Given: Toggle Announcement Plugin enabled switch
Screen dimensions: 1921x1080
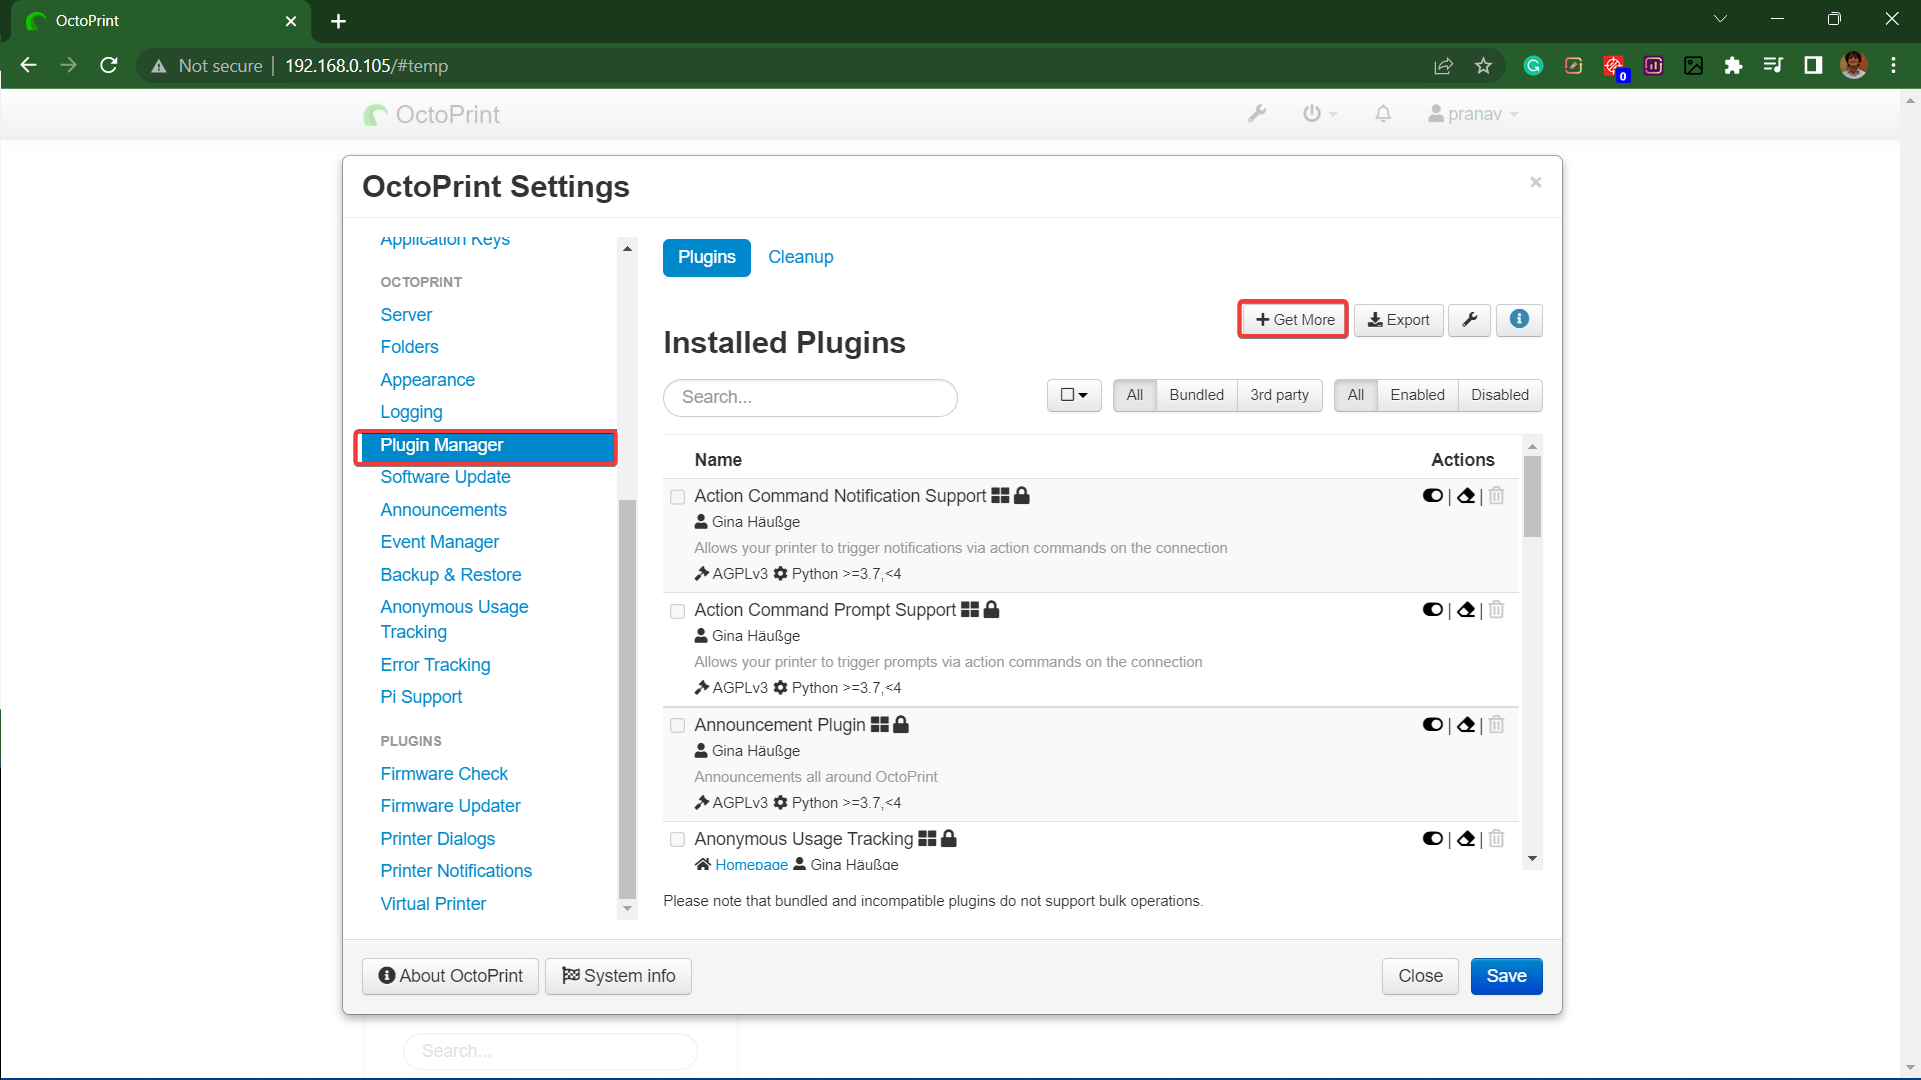Looking at the screenshot, I should [1432, 725].
